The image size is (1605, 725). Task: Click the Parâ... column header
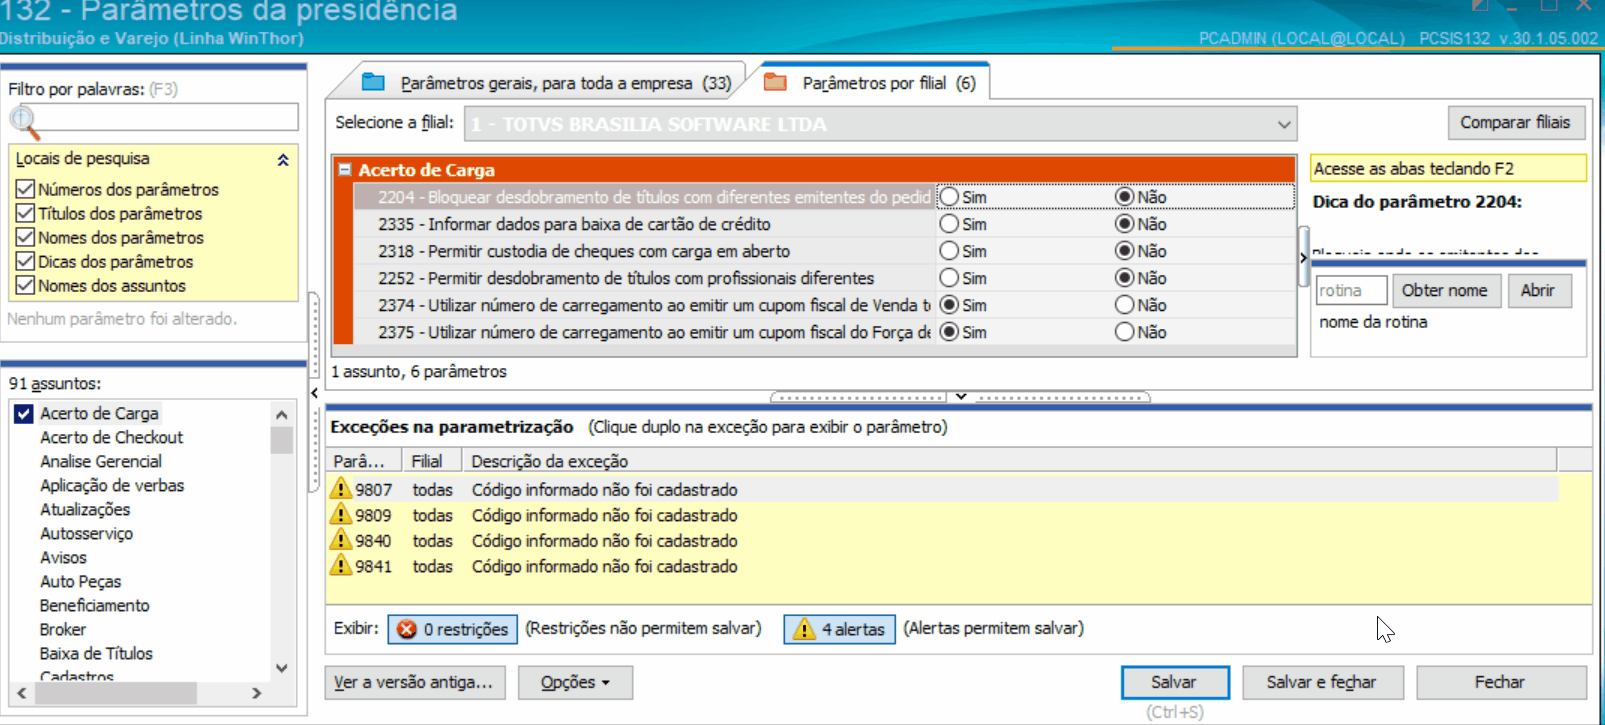(365, 461)
